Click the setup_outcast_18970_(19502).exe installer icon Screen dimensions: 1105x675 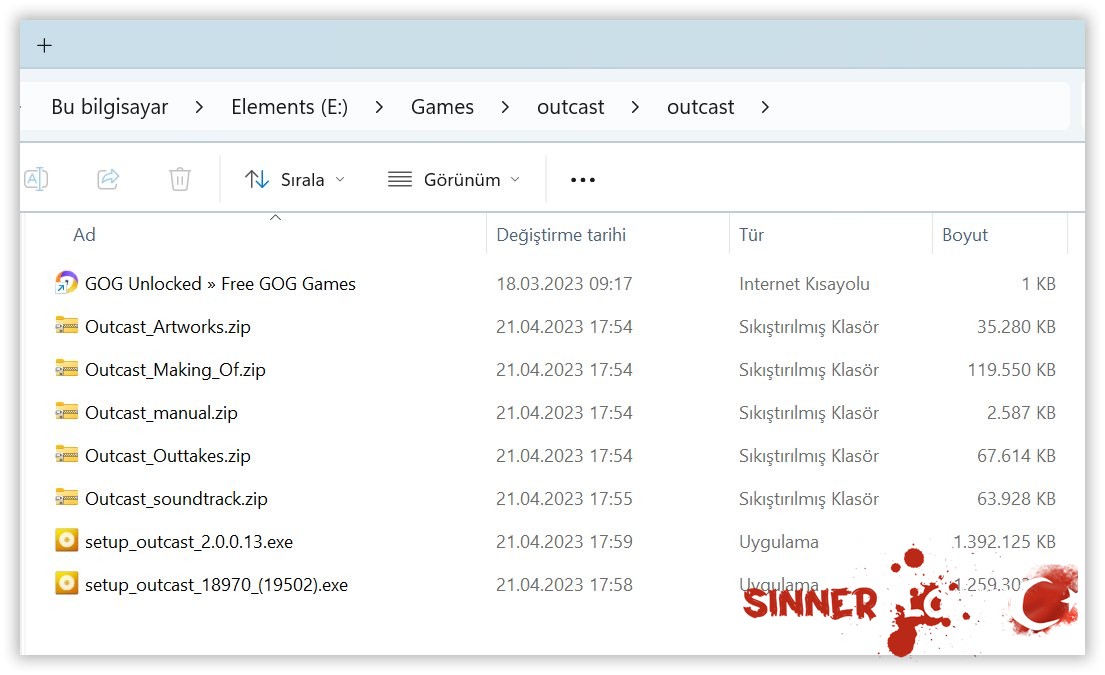pyautogui.click(x=66, y=583)
